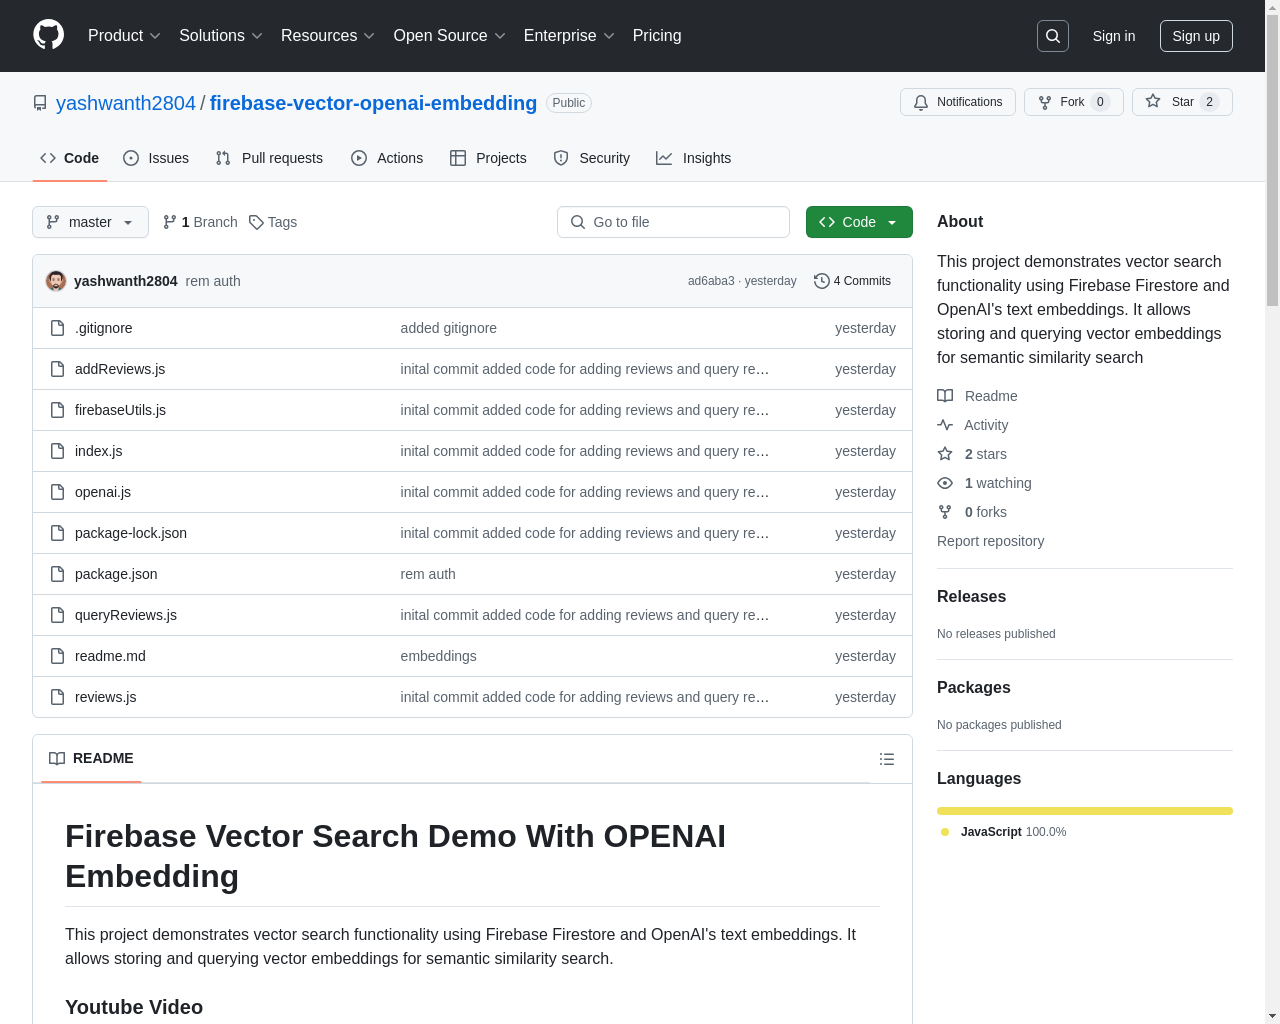Image resolution: width=1280 pixels, height=1024 pixels.
Task: Click the eye icon beside 1 watching
Action: 945,483
